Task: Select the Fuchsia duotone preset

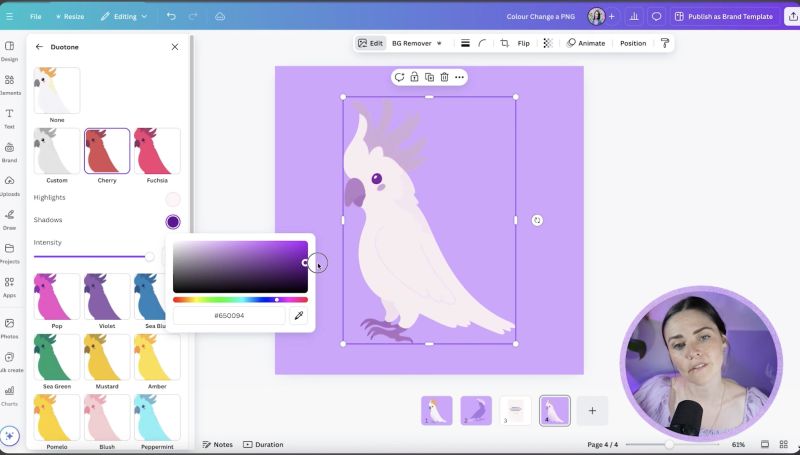Action: click(157, 151)
